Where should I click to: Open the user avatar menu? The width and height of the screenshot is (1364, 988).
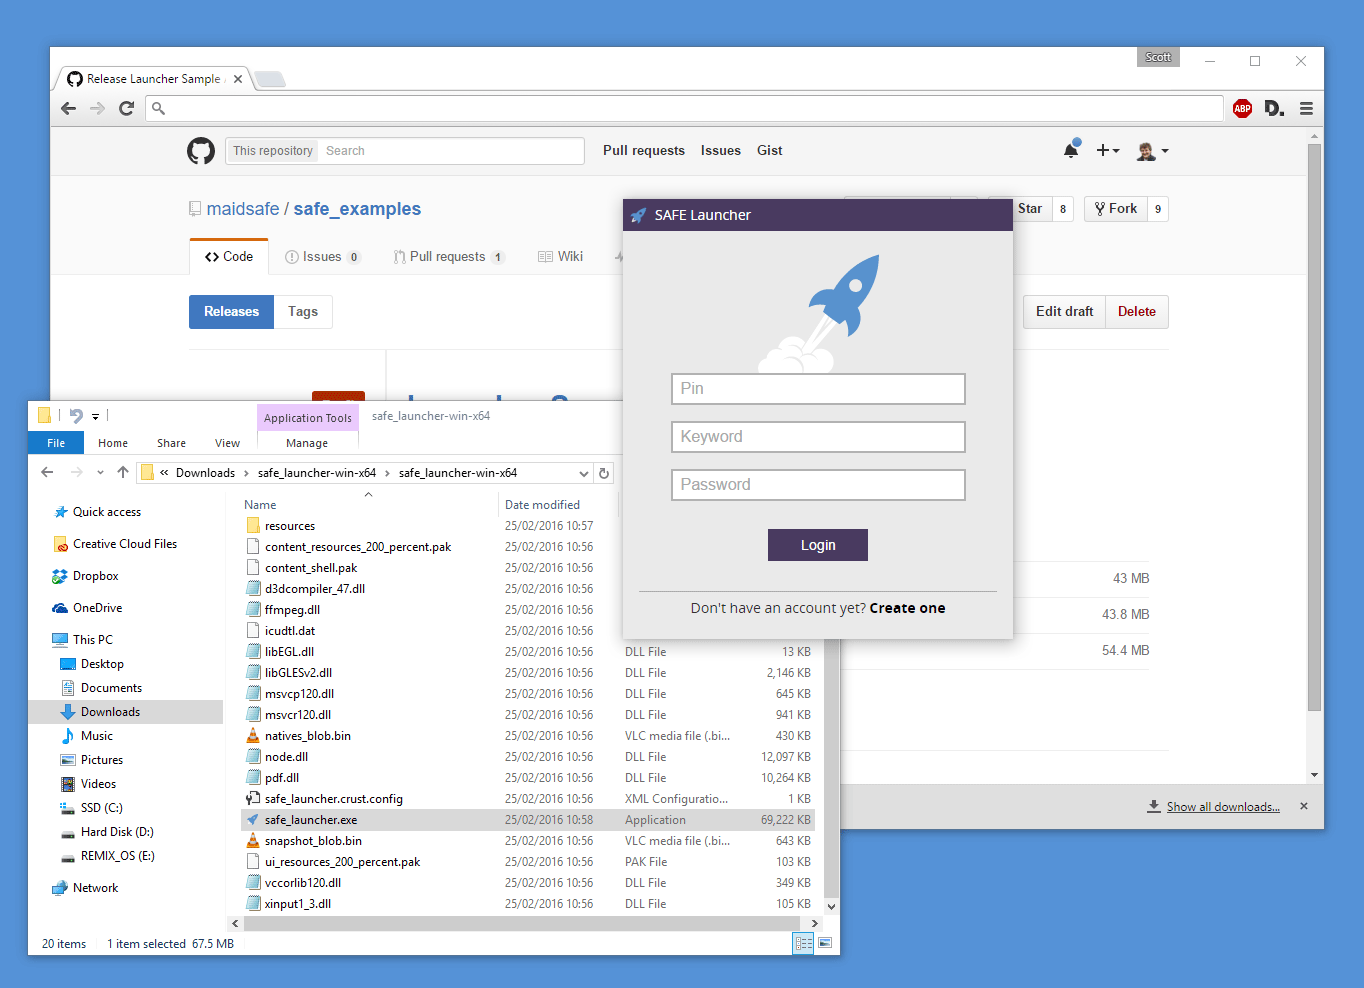click(x=1152, y=151)
